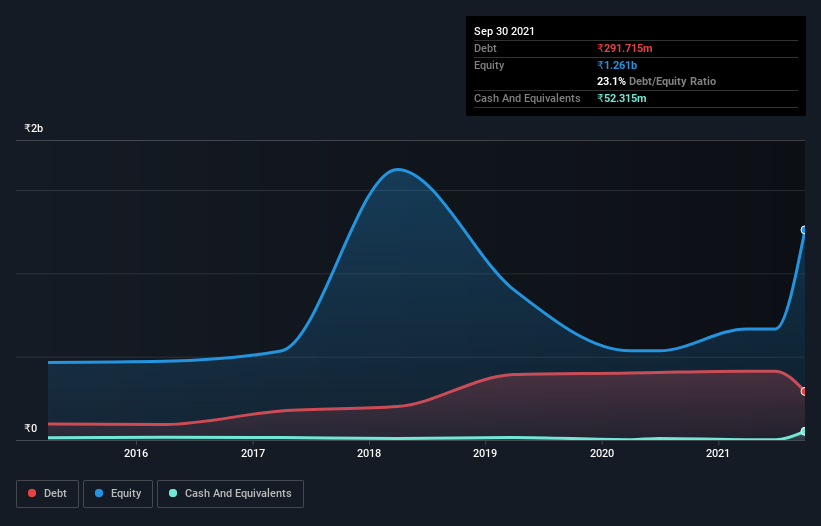Click the Equity label in tooltip
This screenshot has height=526, width=821.
click(489, 65)
